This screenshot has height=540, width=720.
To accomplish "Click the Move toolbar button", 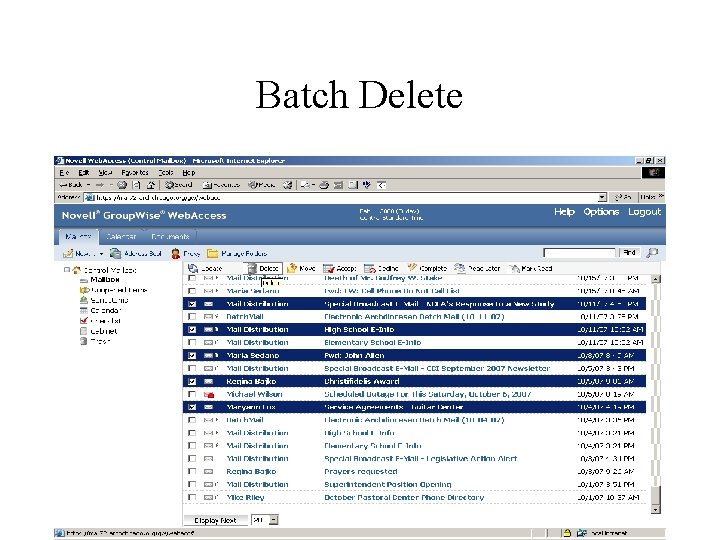I will 301,268.
